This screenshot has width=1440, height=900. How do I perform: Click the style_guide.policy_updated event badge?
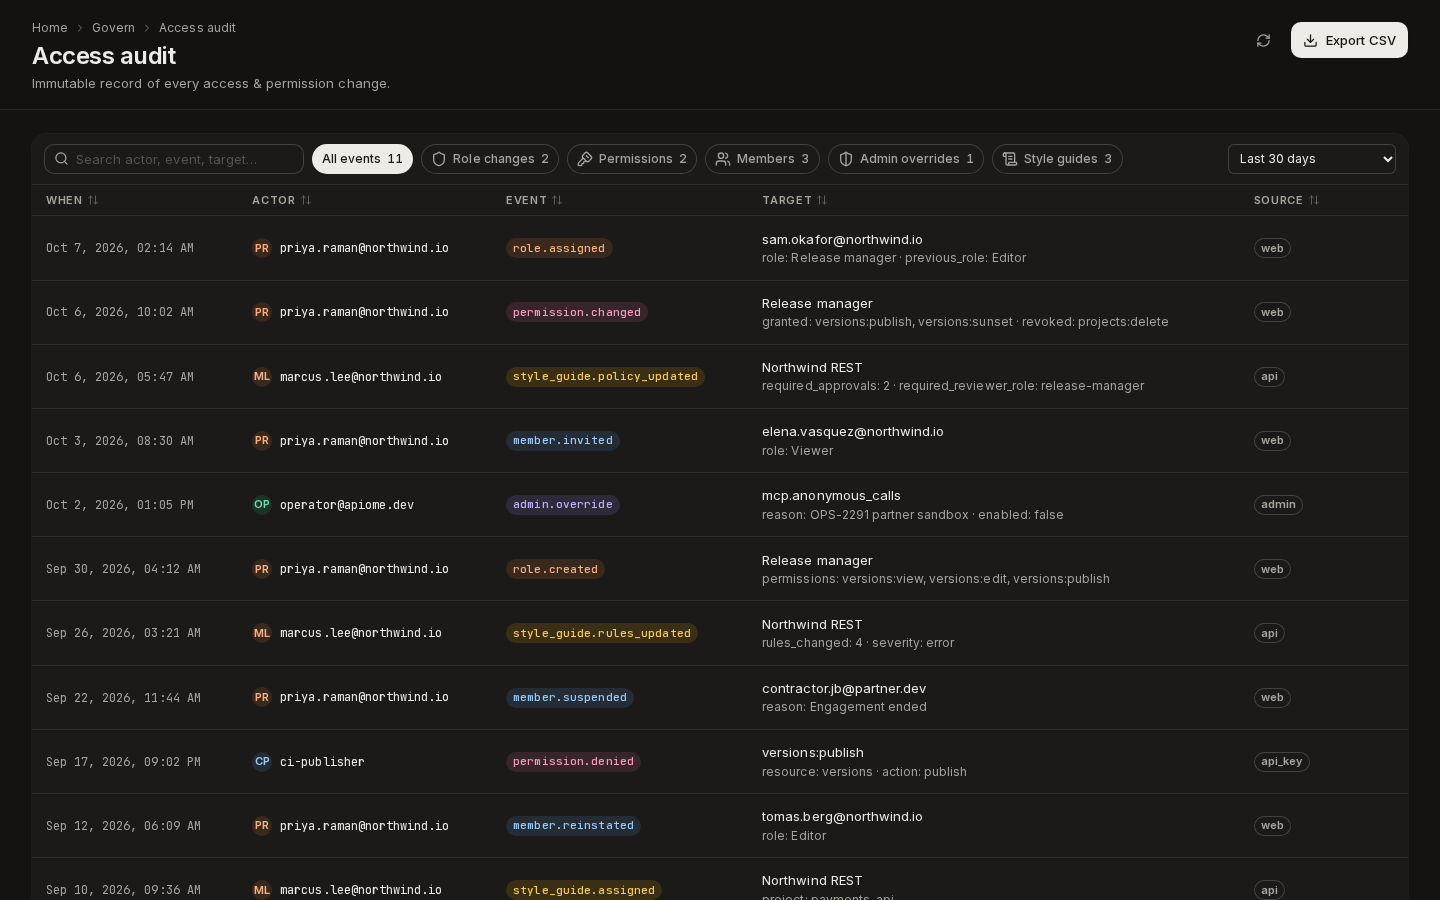click(x=605, y=377)
